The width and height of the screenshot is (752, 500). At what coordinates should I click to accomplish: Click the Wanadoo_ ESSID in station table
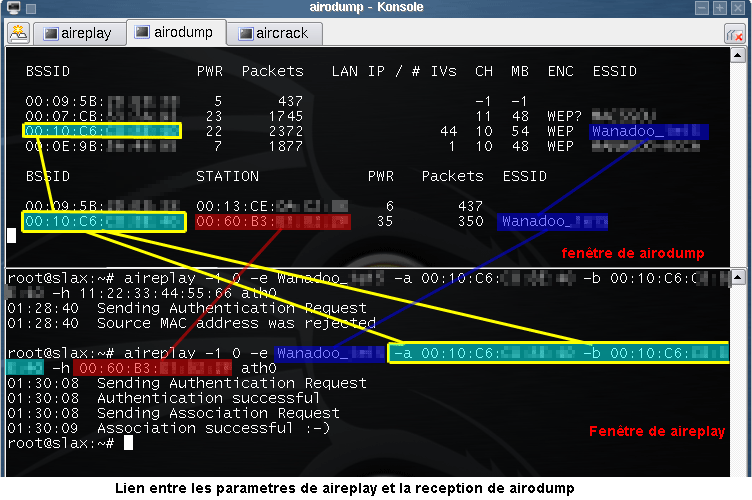pyautogui.click(x=552, y=221)
